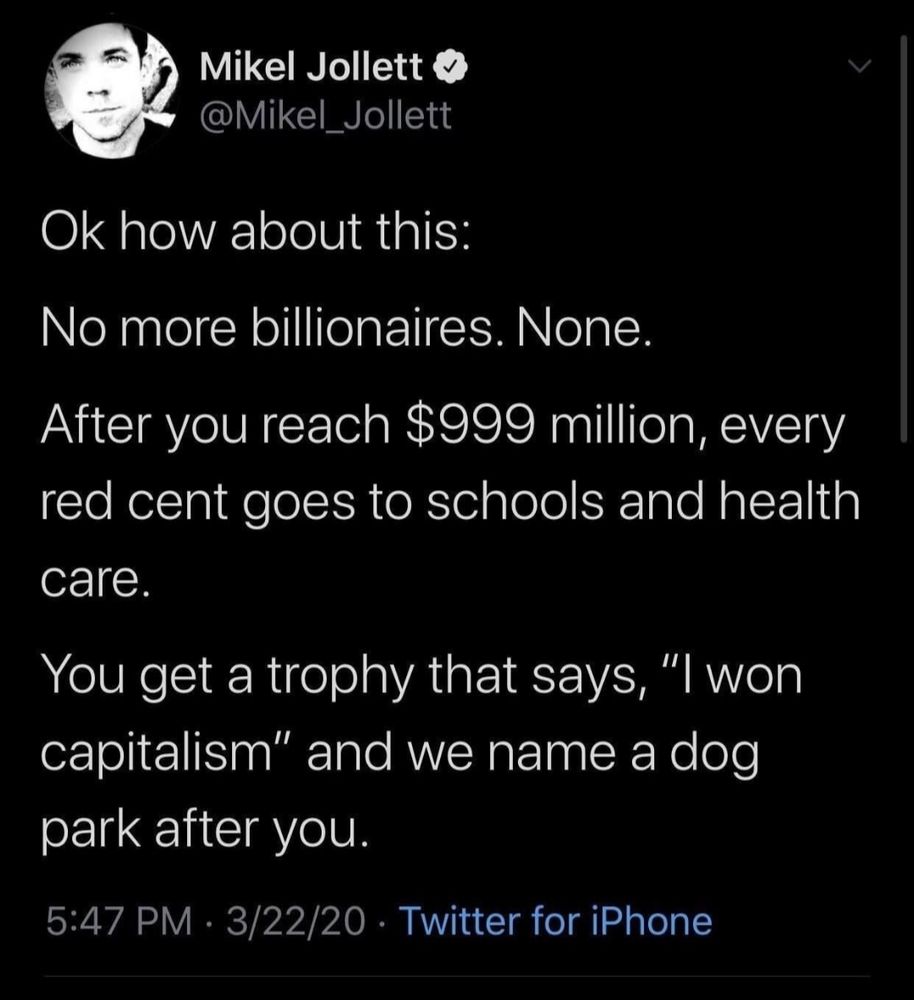Click the line "Ok how about this:"
Viewport: 914px width, 1000px height.
click(x=255, y=231)
